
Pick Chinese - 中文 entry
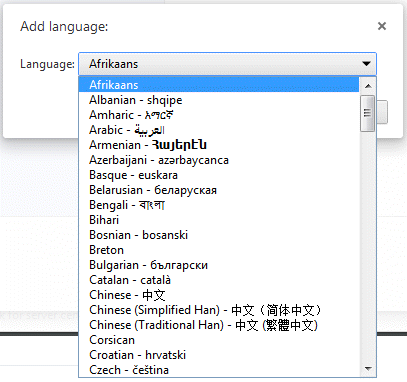[219, 295]
